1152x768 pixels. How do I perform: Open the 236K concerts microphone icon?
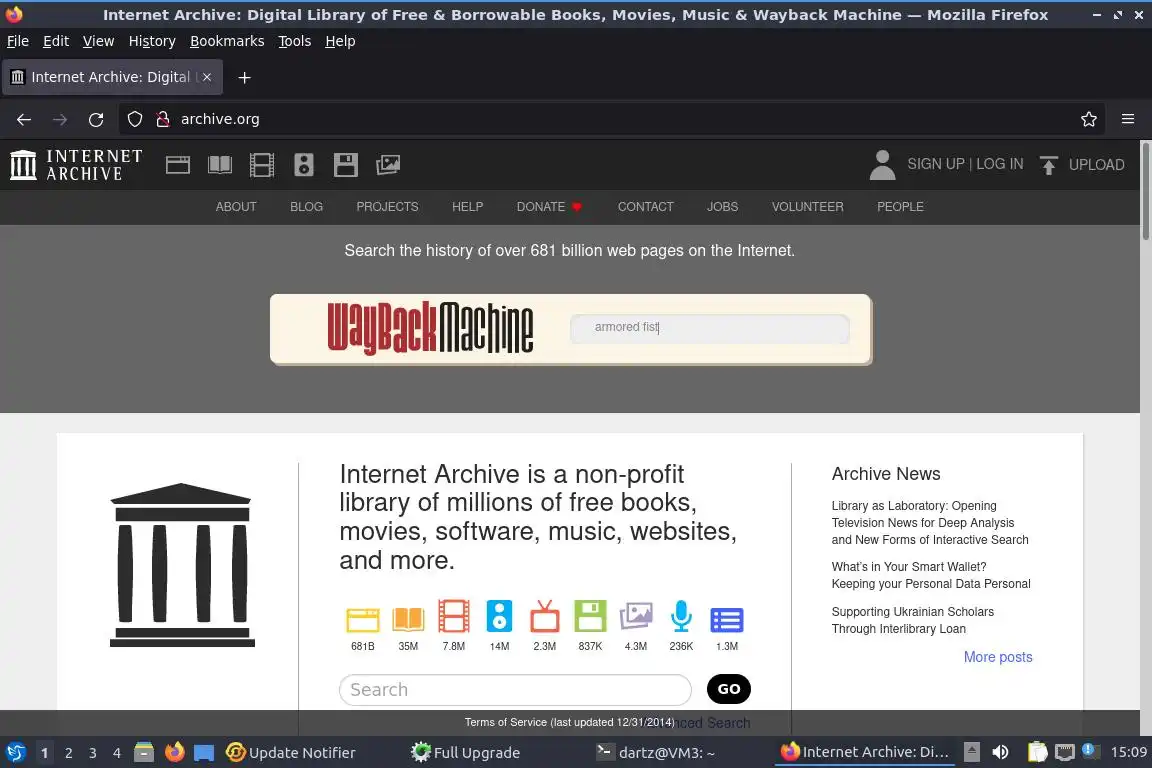pos(681,617)
